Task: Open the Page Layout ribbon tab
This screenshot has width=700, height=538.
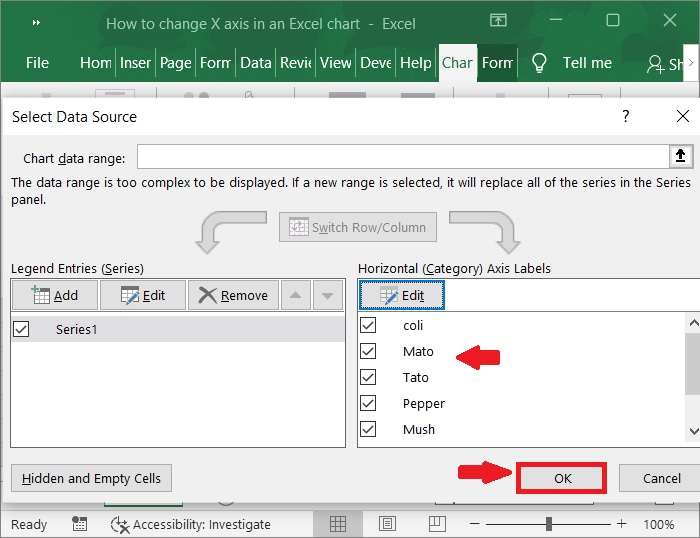Action: pyautogui.click(x=175, y=63)
